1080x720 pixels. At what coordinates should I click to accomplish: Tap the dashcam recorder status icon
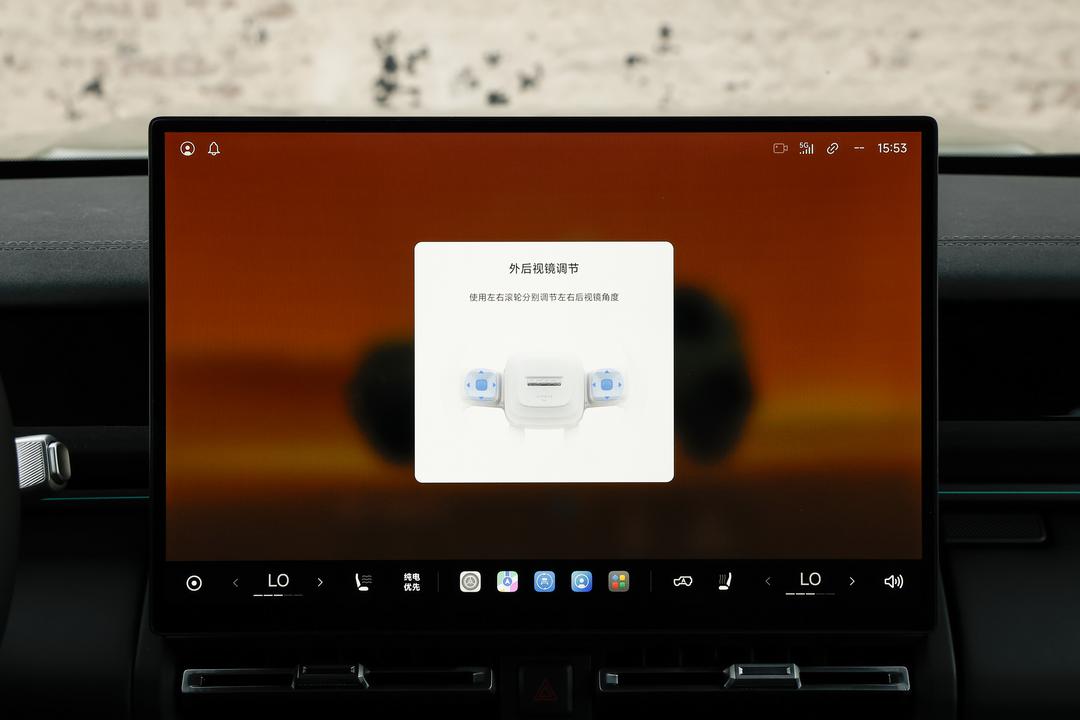[x=780, y=148]
